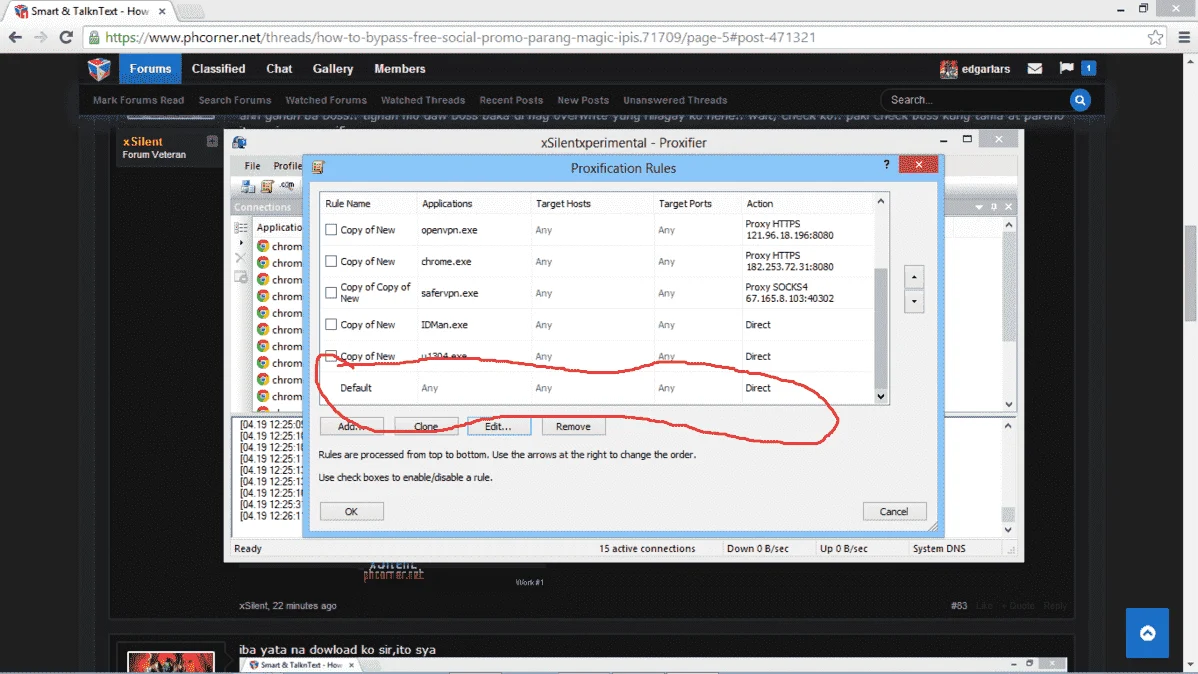Open the Watched Threads link
The width and height of the screenshot is (1198, 674).
(x=423, y=100)
